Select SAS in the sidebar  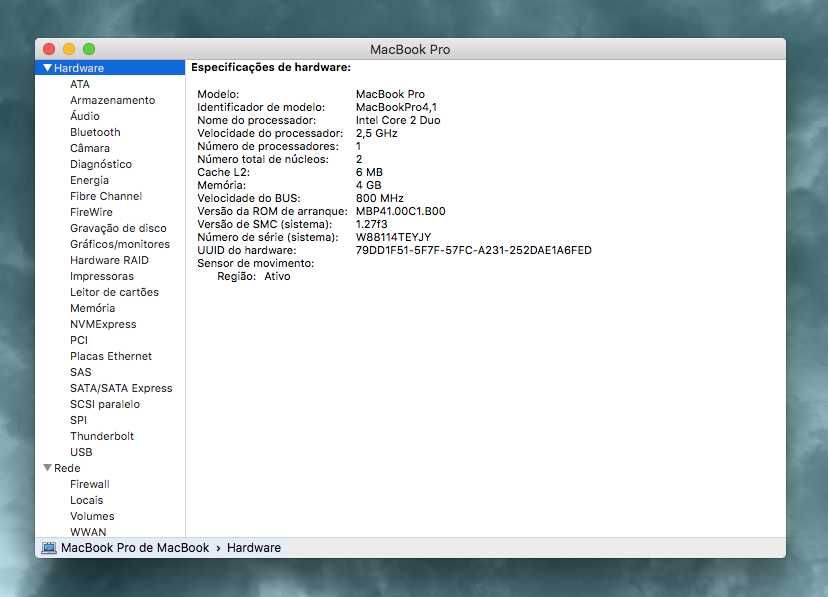80,372
